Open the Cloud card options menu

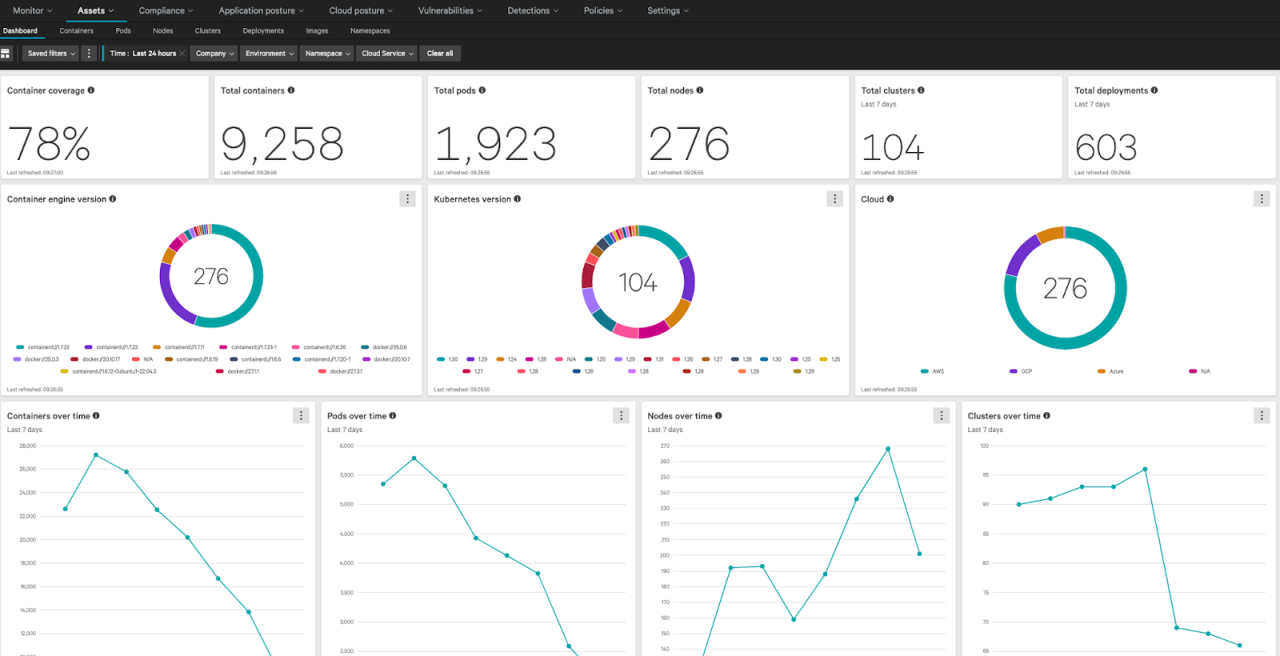(x=1262, y=199)
